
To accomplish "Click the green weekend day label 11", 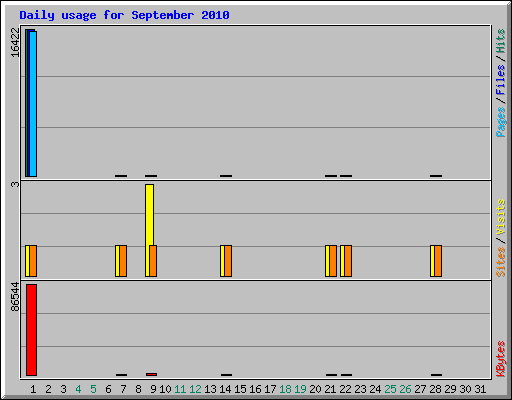I will pos(180,389).
